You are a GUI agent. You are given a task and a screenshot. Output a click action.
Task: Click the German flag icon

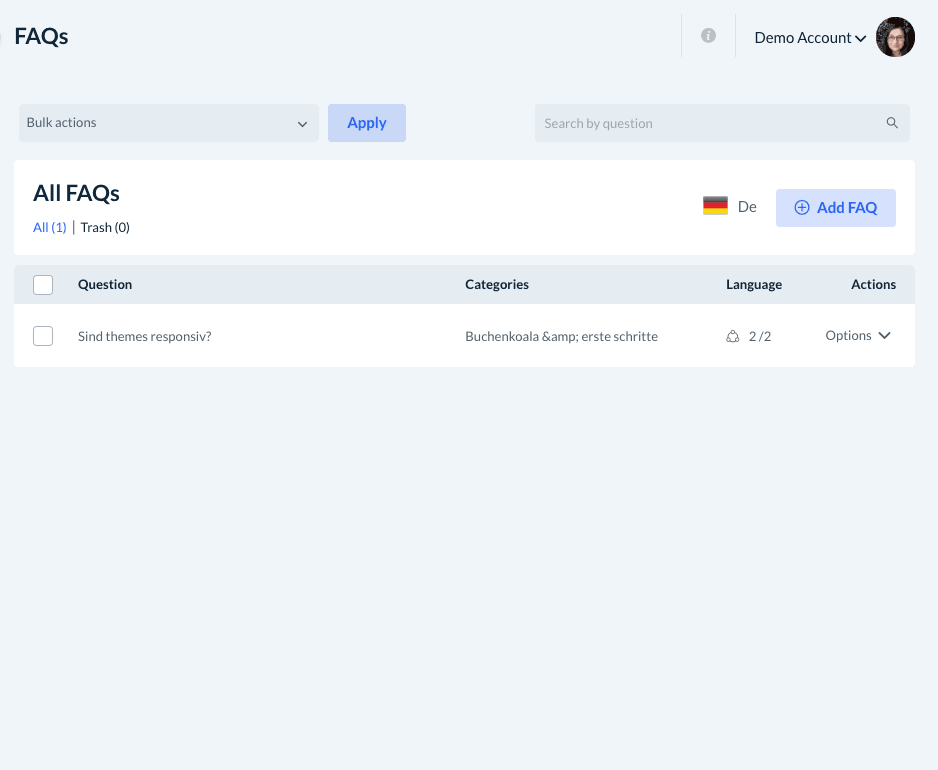point(715,206)
